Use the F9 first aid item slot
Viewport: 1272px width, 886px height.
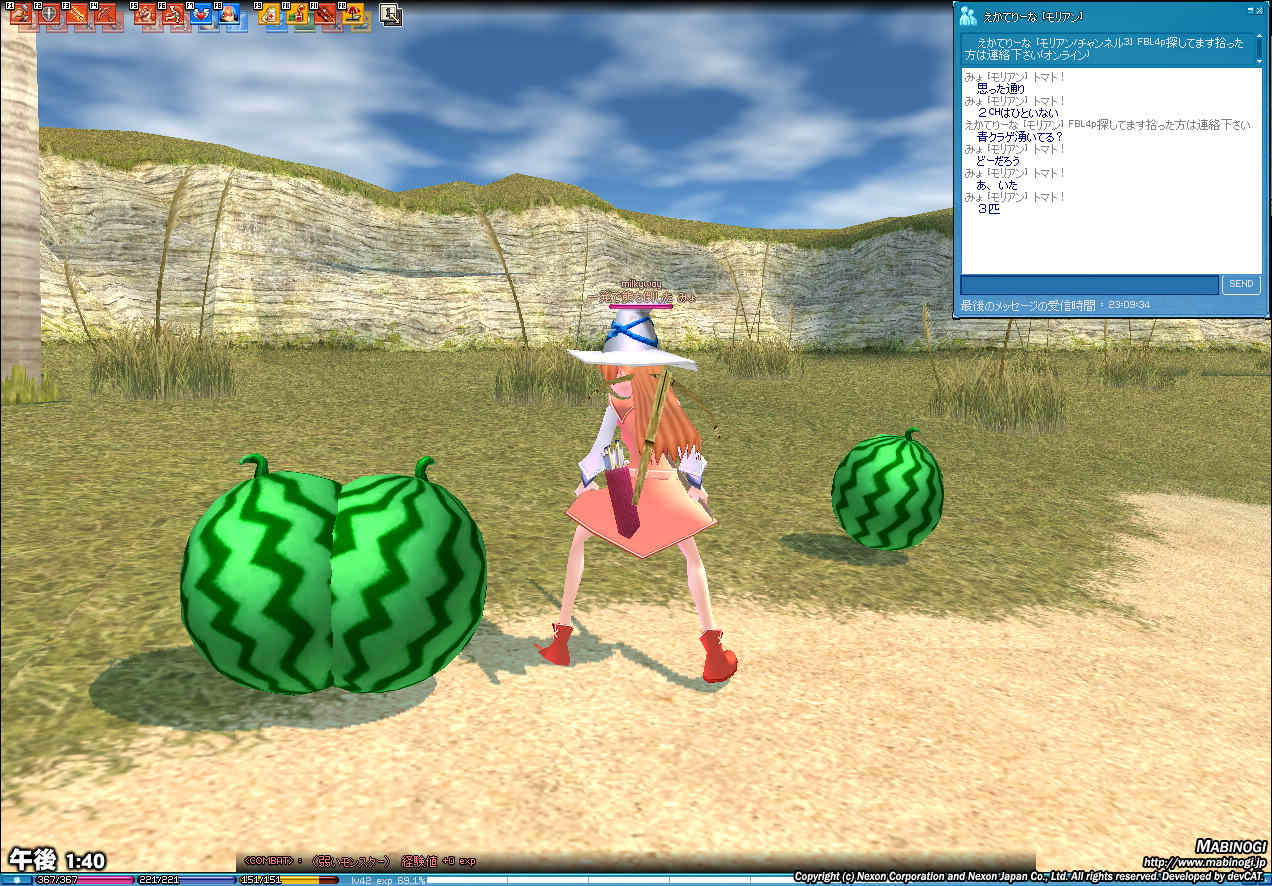[x=269, y=15]
